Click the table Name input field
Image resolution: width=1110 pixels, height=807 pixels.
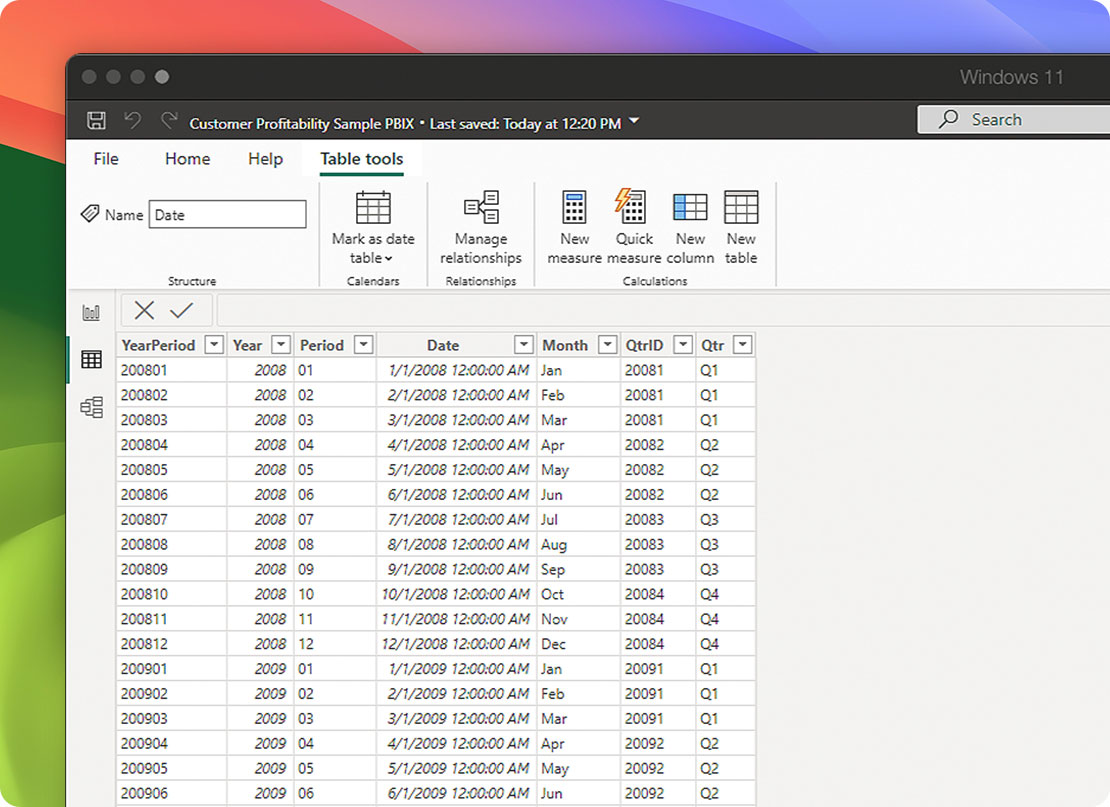(x=227, y=215)
